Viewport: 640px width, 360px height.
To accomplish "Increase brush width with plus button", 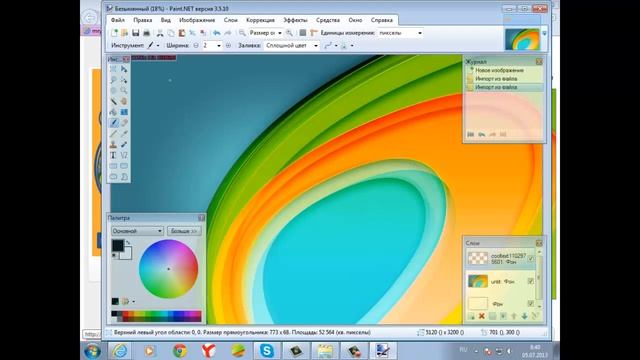I will pyautogui.click(x=229, y=46).
